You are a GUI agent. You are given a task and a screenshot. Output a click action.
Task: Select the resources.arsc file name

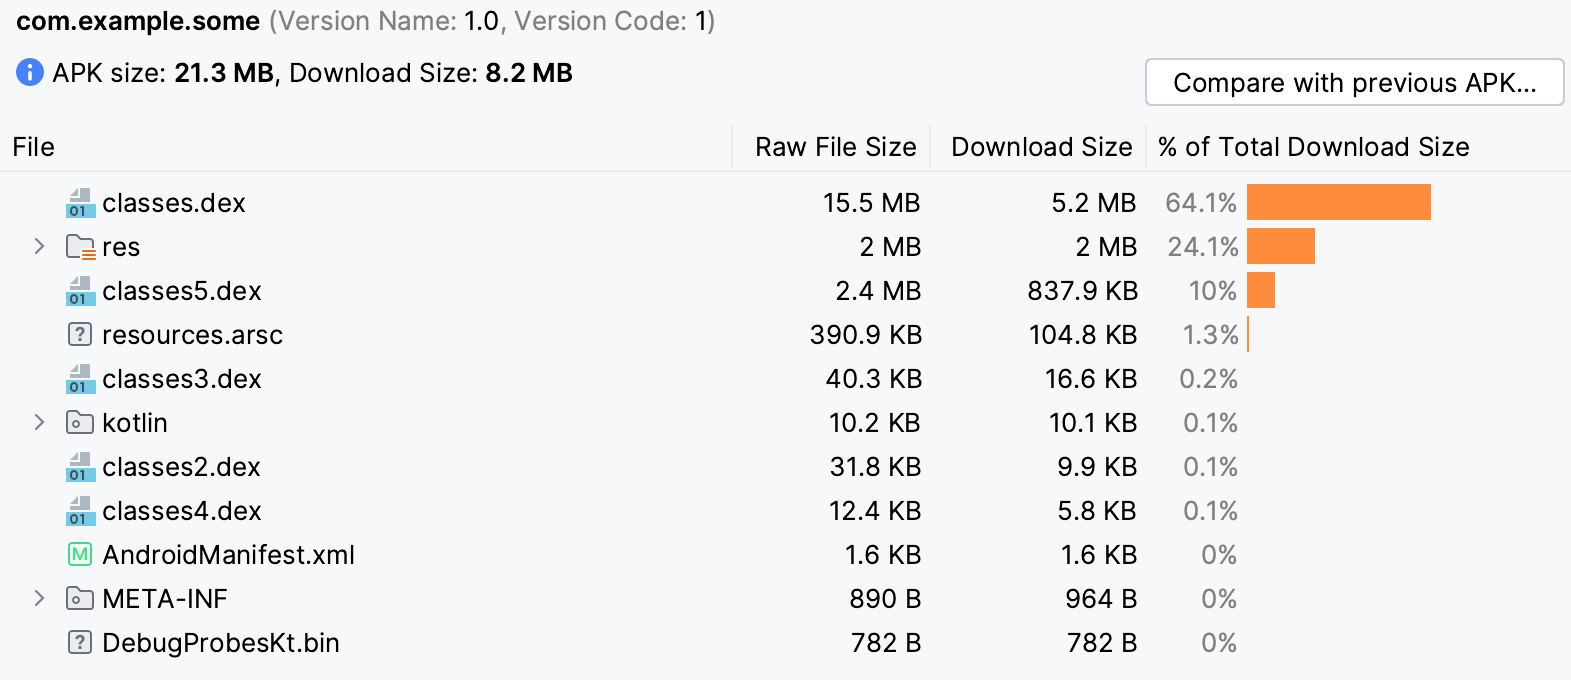(x=192, y=335)
